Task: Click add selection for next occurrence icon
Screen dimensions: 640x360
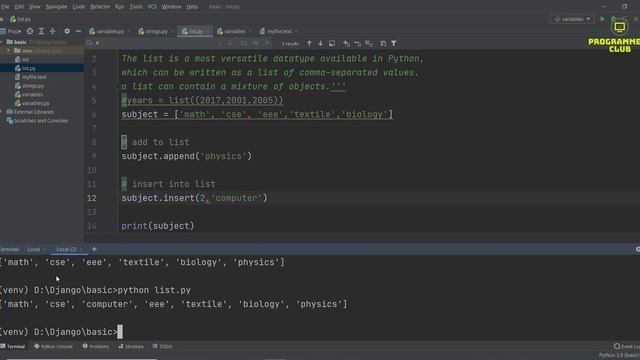Action: pyautogui.click(x=346, y=43)
